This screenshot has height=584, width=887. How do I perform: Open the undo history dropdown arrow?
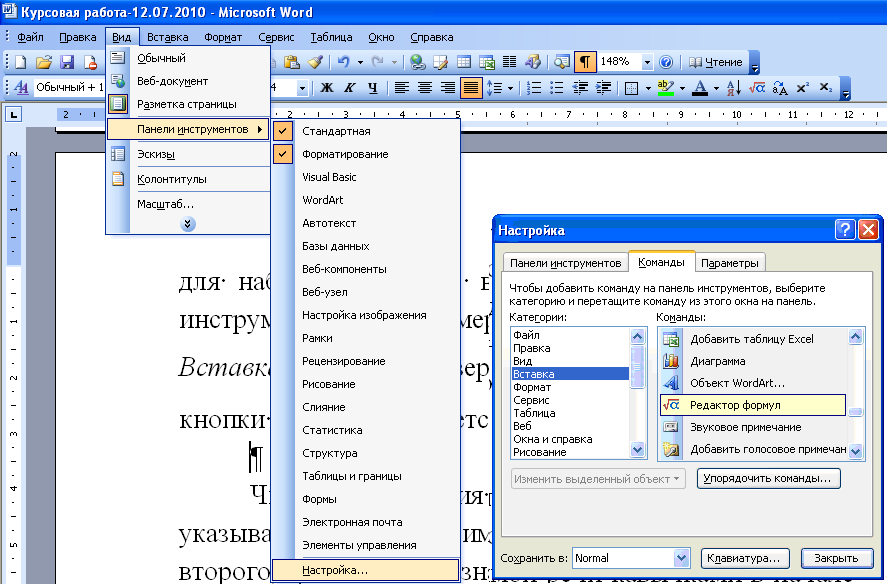(360, 62)
